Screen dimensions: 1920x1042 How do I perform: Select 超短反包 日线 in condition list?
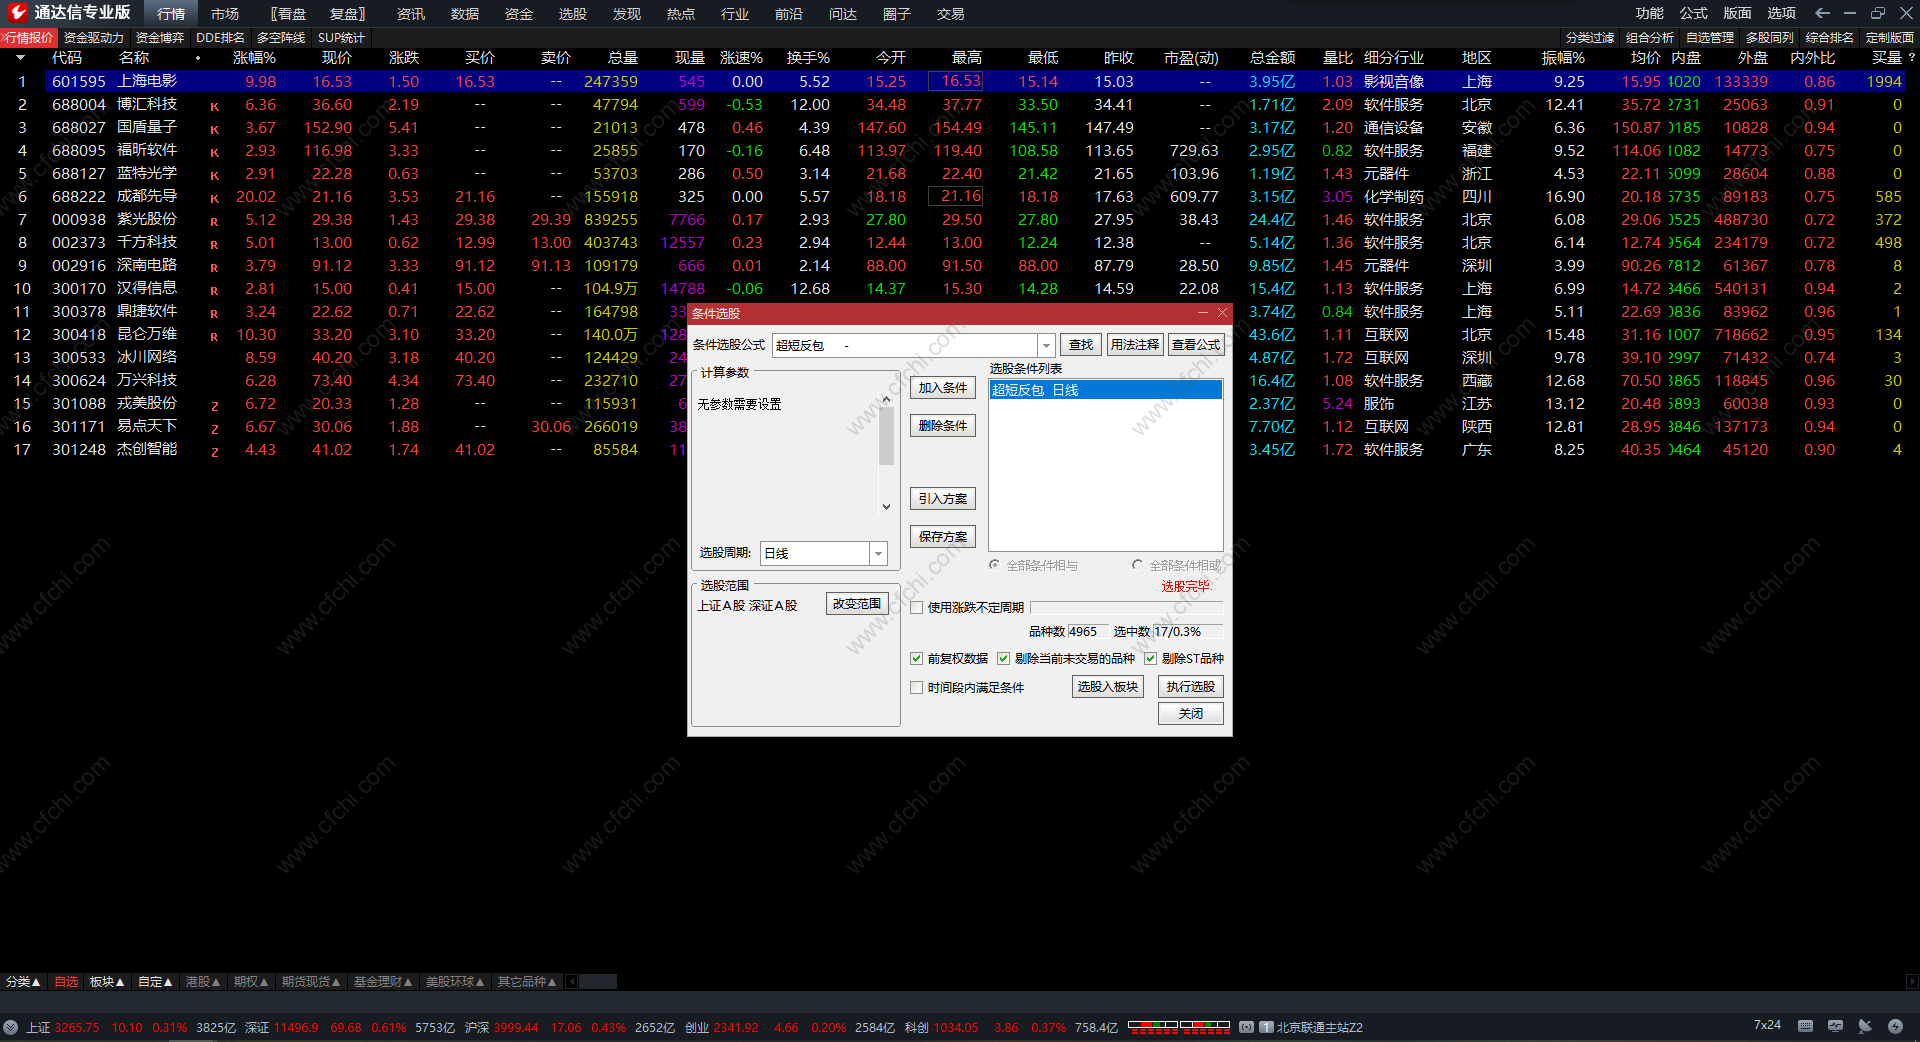1105,390
